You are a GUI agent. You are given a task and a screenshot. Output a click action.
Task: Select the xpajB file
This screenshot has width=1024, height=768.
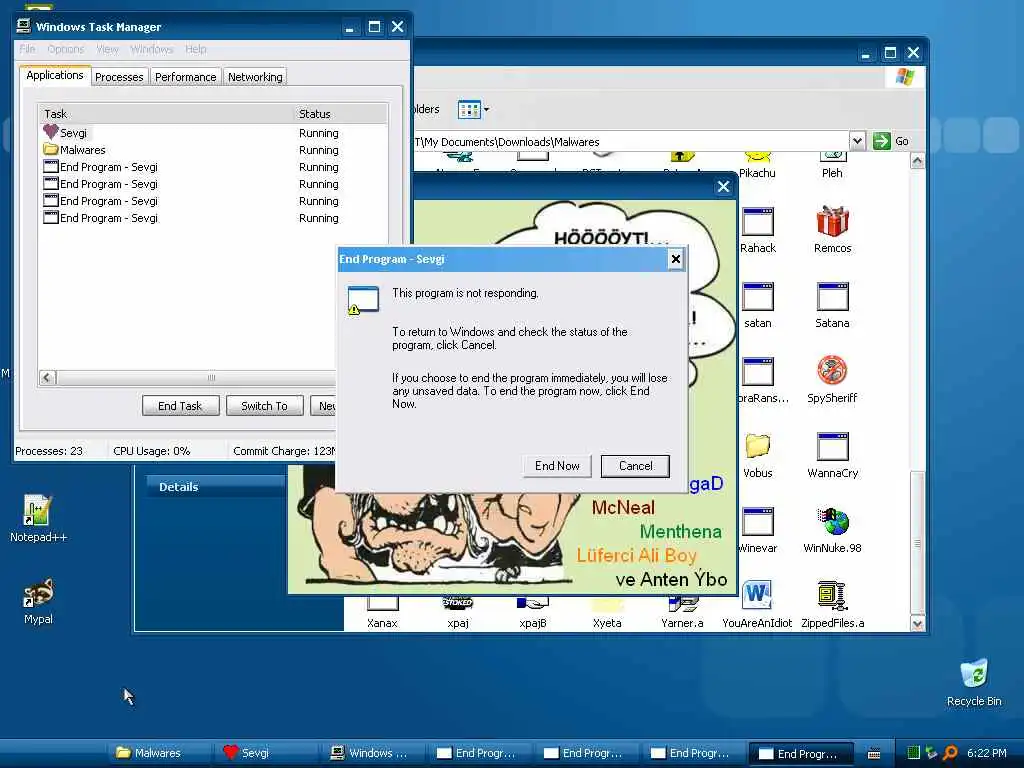click(x=533, y=615)
